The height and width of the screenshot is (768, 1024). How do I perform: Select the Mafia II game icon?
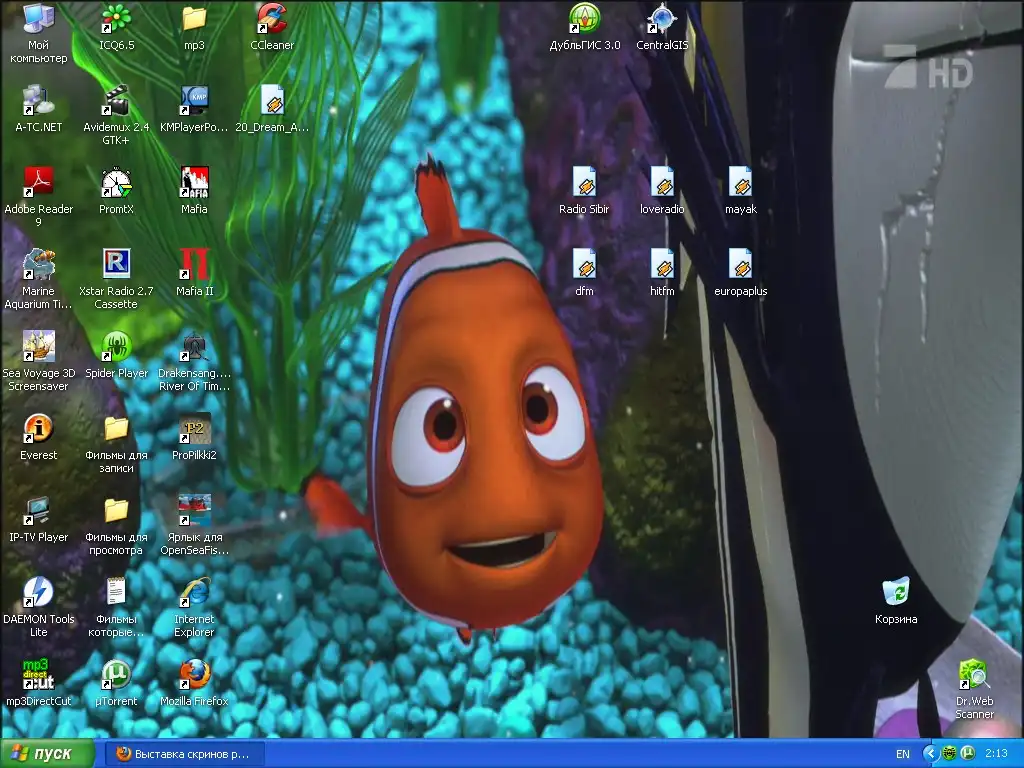pos(194,265)
